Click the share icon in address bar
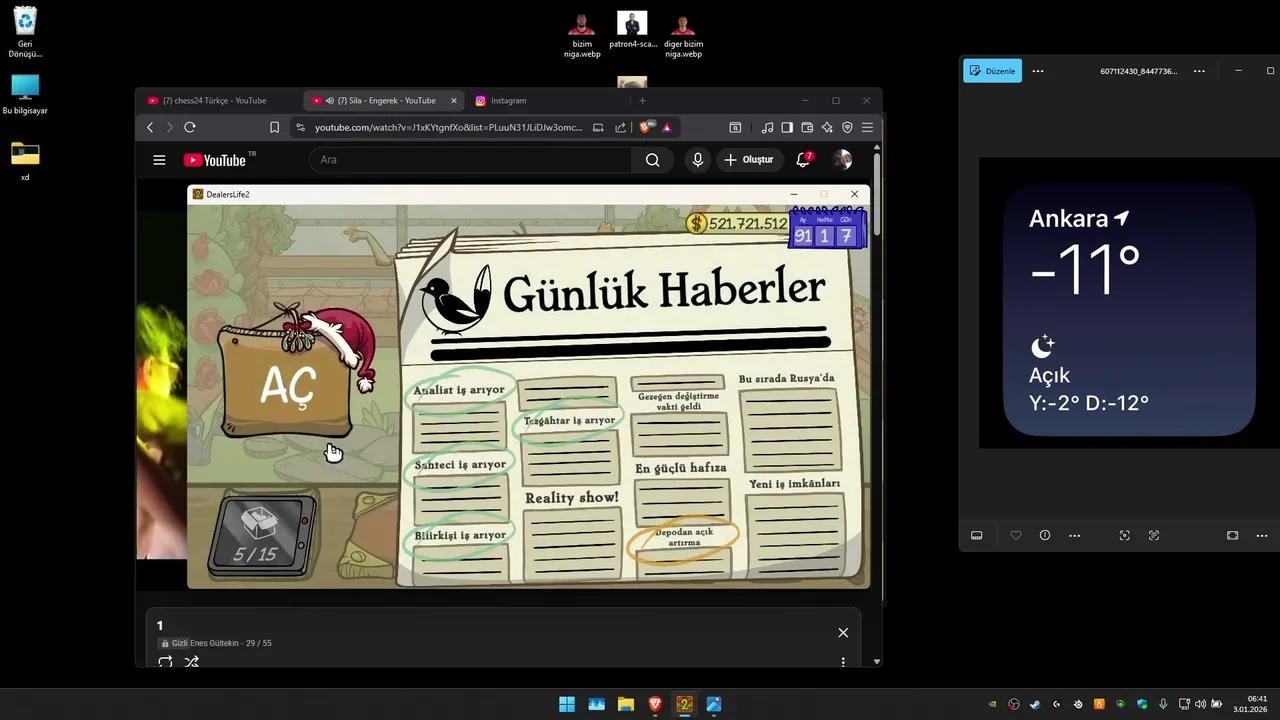 (620, 127)
